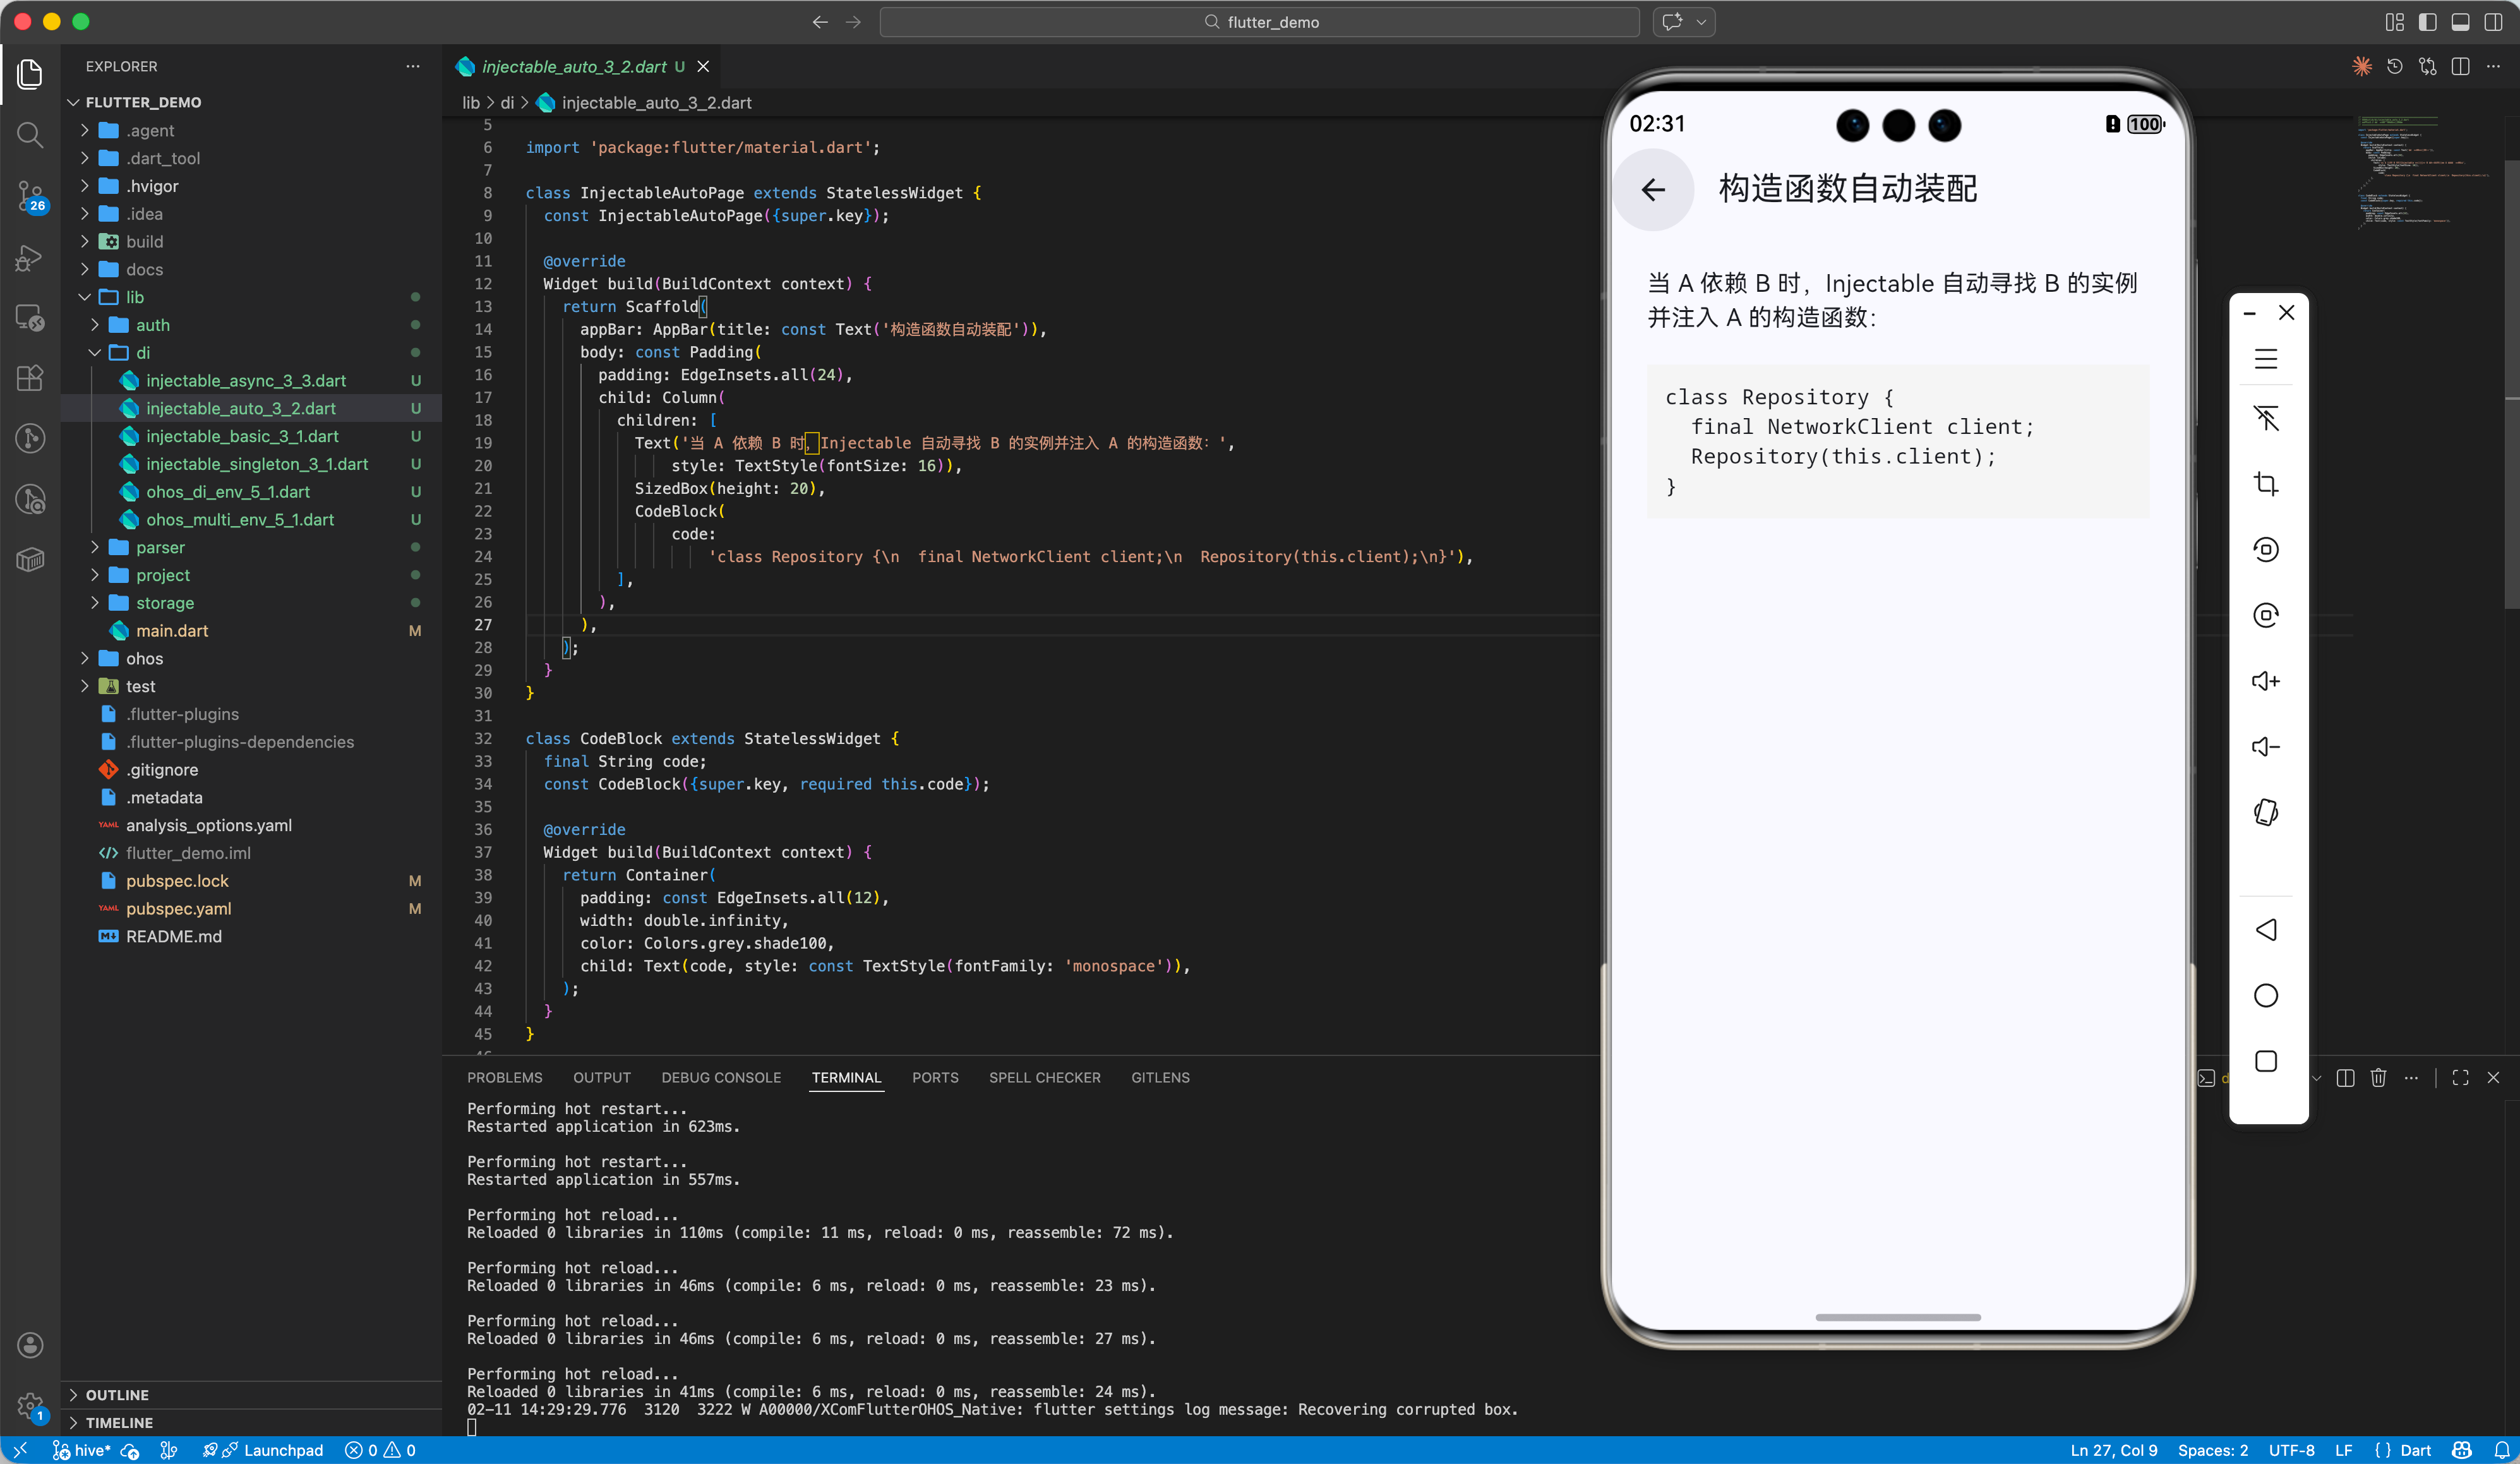Expand the OUTLINE section
The height and width of the screenshot is (1464, 2520).
[117, 1394]
